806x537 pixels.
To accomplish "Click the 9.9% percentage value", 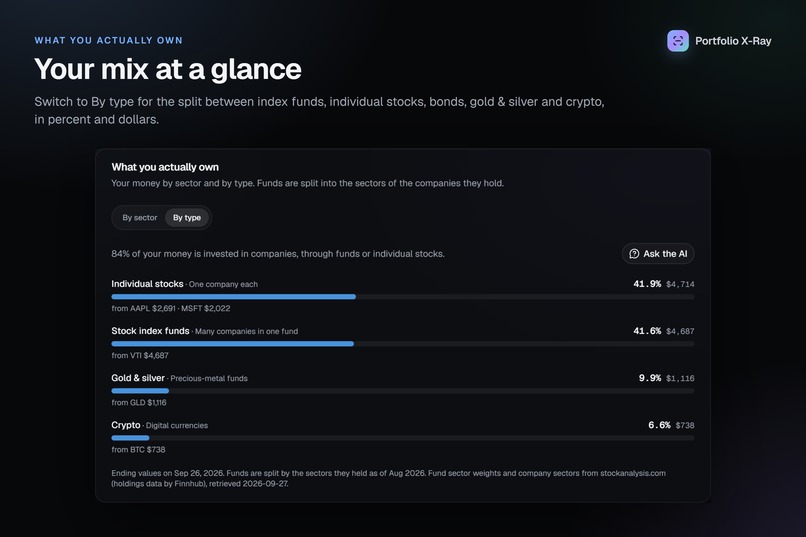I will click(x=650, y=378).
